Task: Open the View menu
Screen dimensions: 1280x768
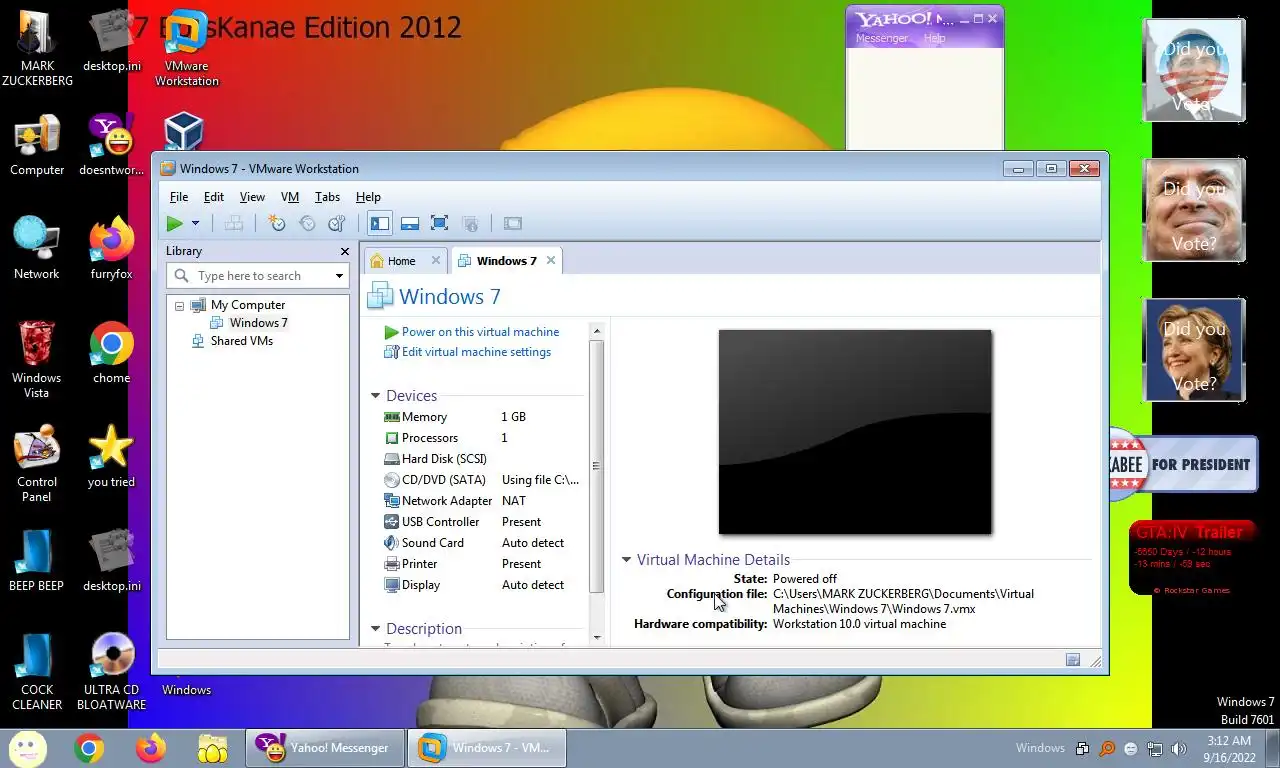Action: (x=252, y=197)
